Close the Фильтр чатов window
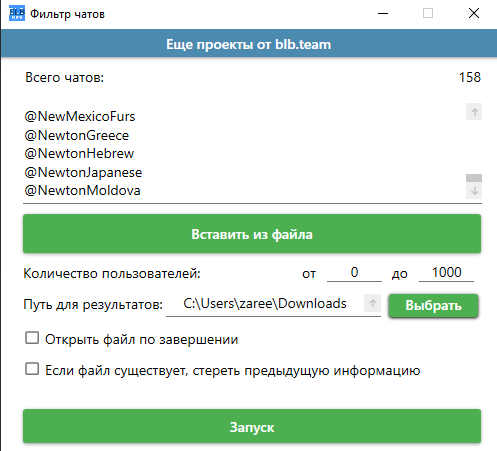The height and width of the screenshot is (451, 497). 474,14
